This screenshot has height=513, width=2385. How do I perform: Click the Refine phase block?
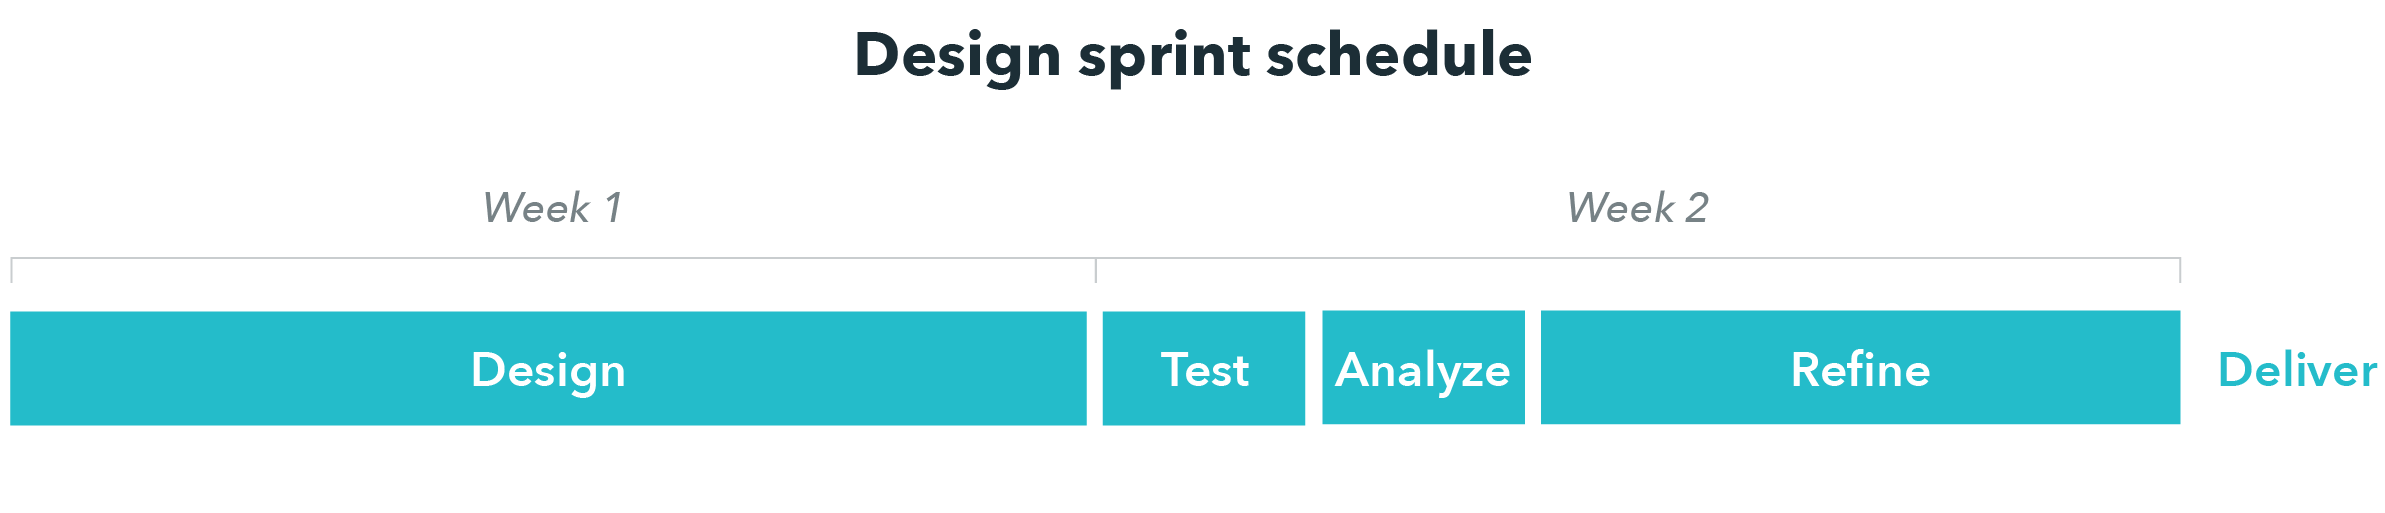[1860, 367]
